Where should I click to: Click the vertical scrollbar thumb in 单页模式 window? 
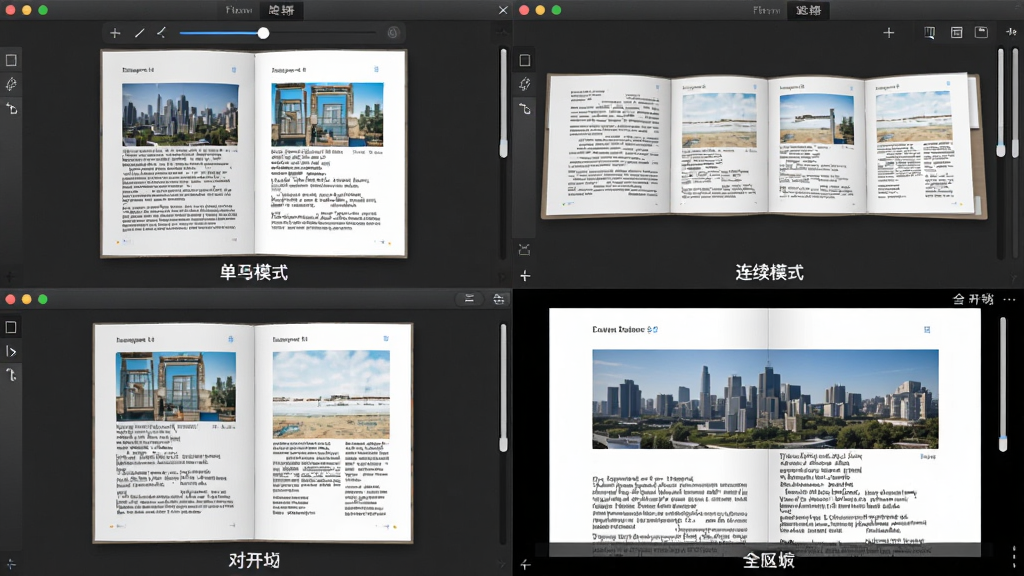[504, 148]
